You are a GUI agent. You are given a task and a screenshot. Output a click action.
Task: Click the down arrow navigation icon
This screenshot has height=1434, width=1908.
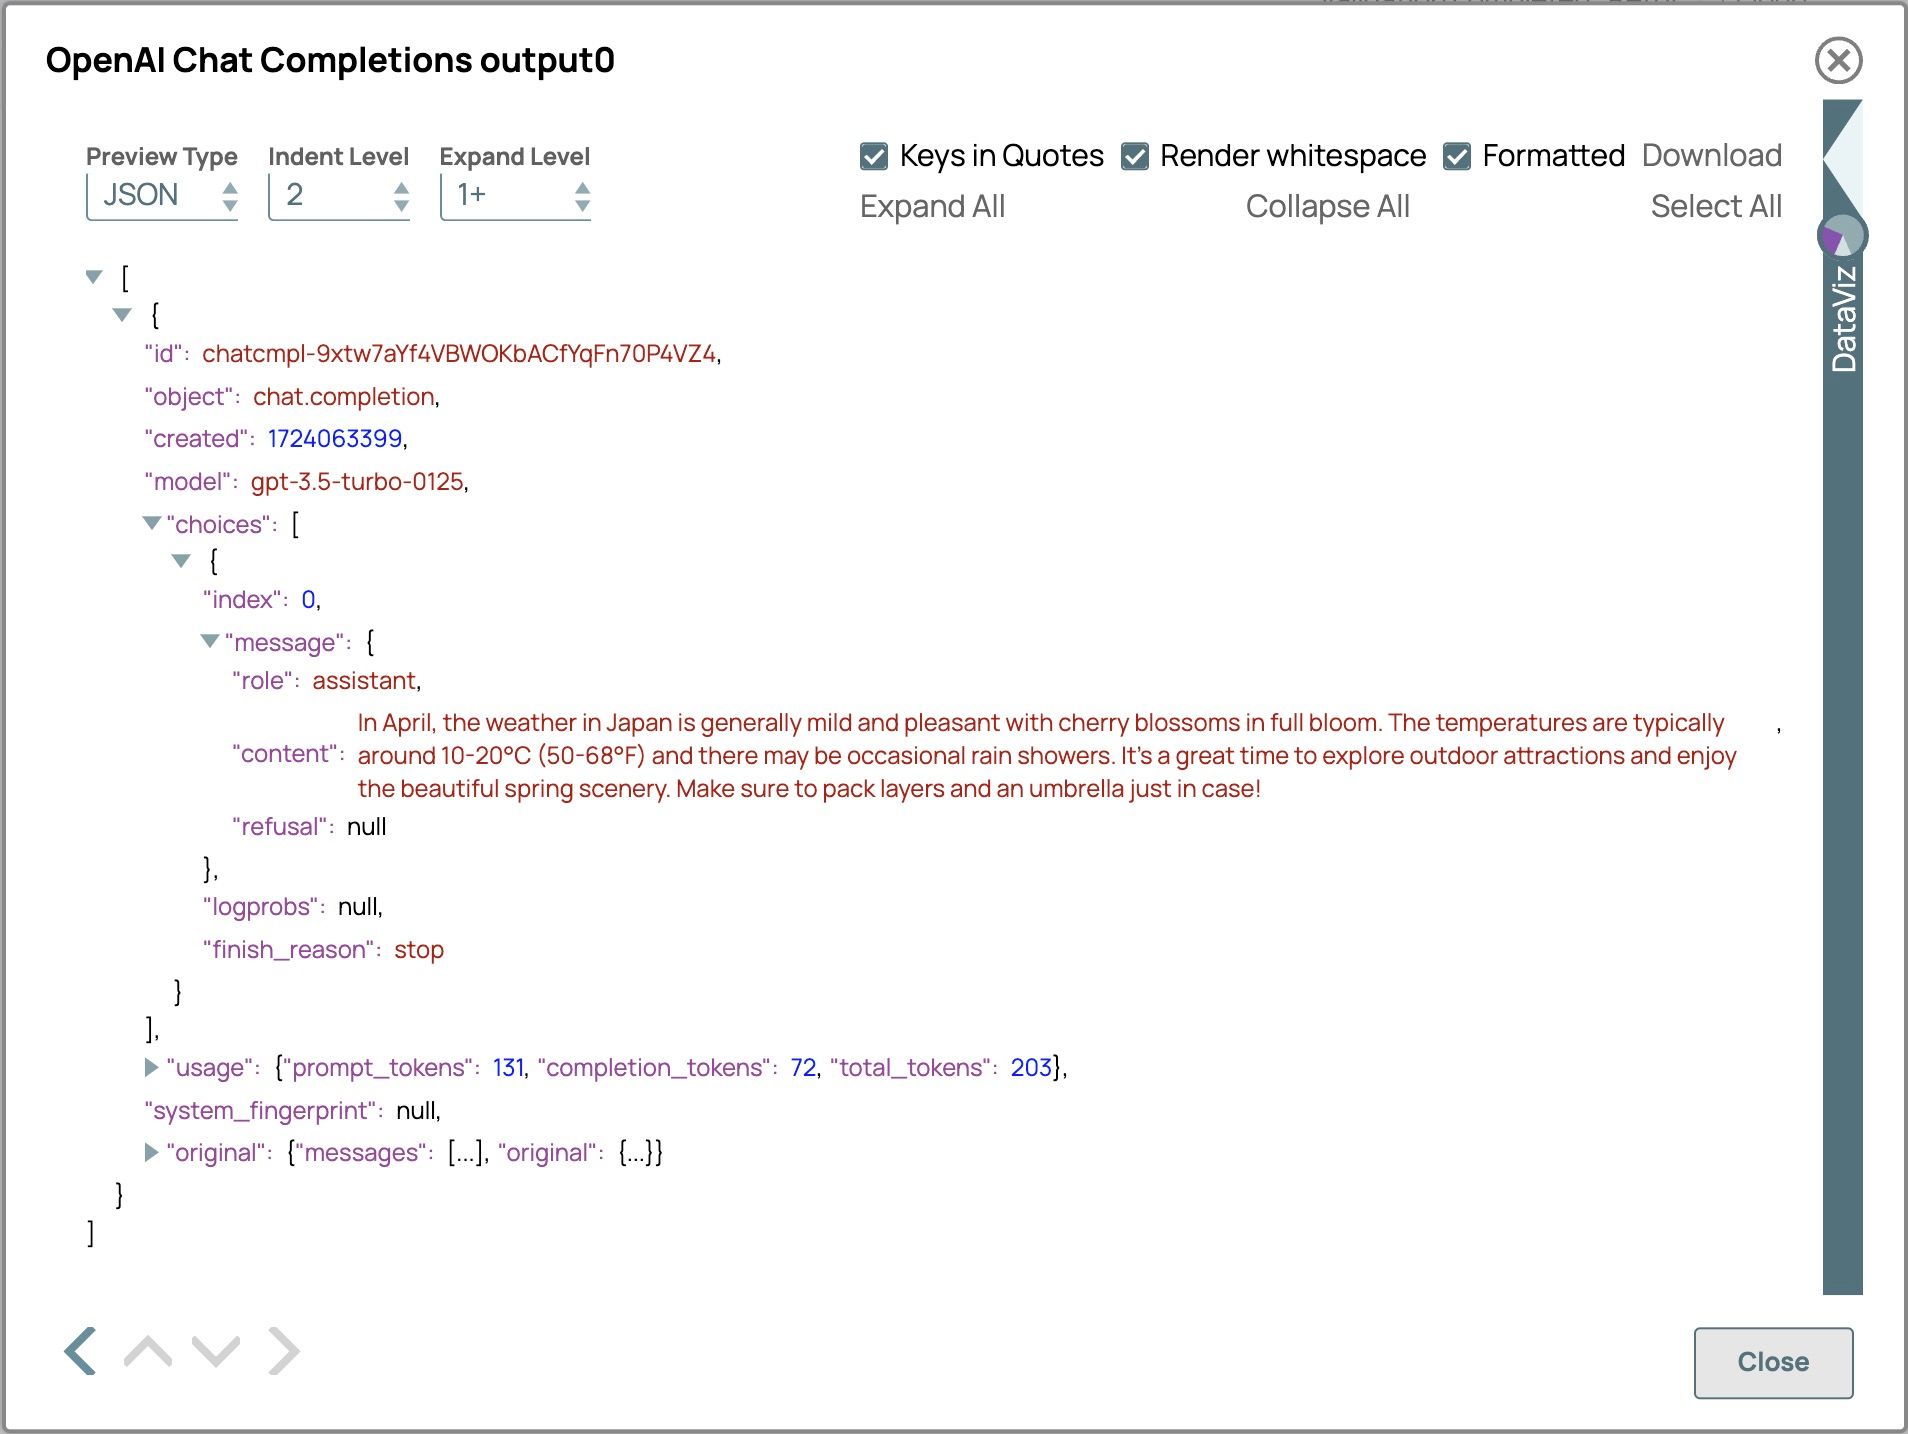(x=216, y=1351)
